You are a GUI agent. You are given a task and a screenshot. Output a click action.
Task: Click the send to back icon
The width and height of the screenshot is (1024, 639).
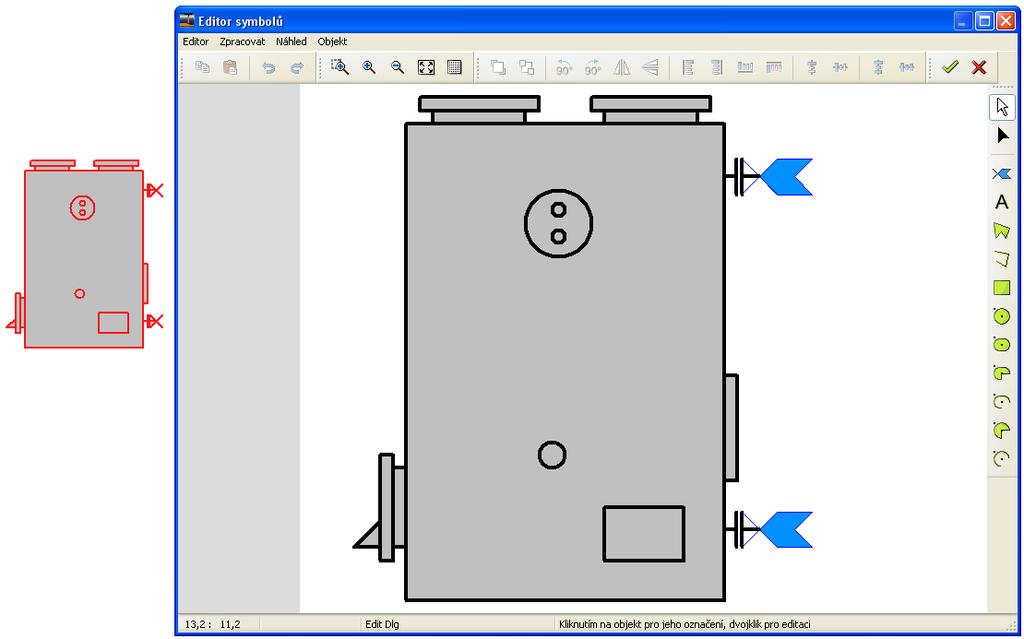(x=526, y=67)
